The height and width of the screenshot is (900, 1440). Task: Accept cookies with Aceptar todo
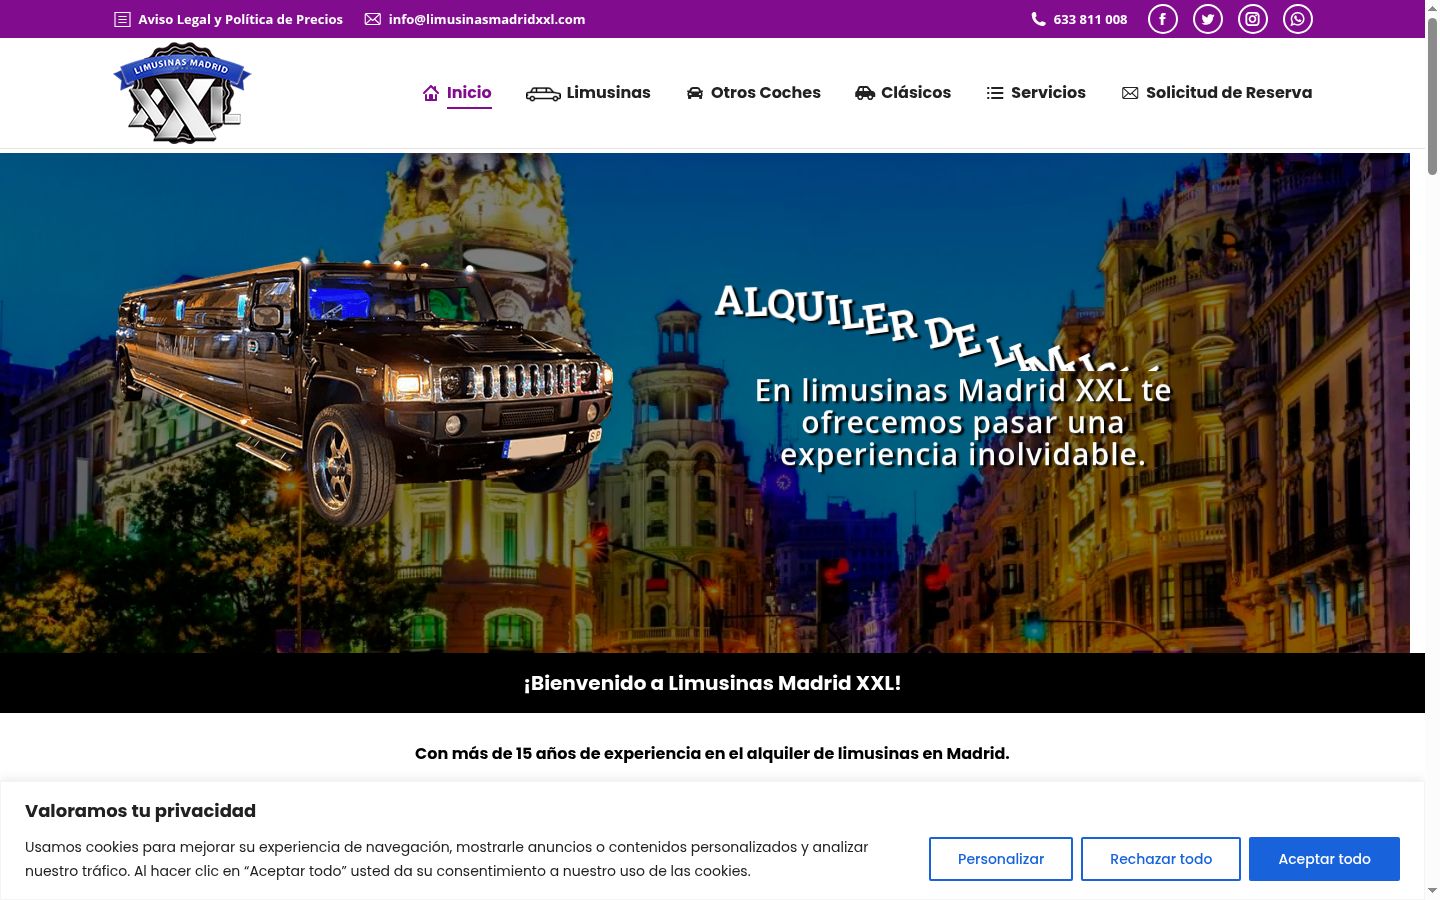pos(1324,859)
